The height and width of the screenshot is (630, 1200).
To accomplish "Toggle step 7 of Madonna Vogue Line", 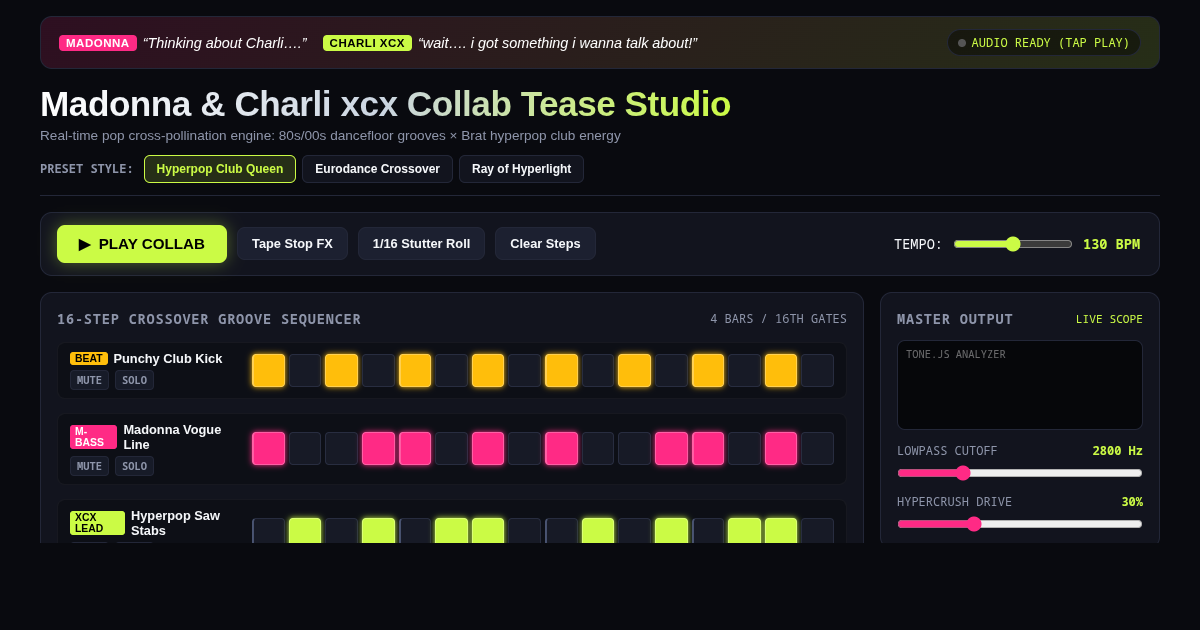I will (x=488, y=448).
